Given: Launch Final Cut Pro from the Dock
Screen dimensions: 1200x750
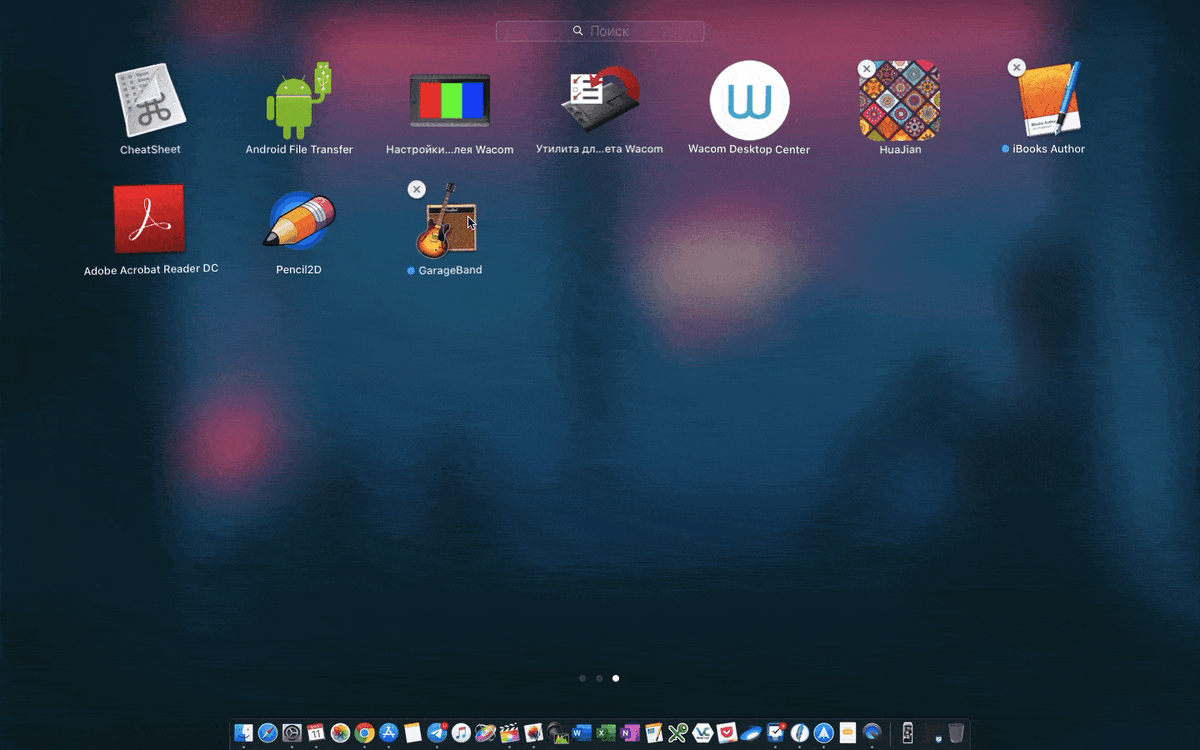Looking at the screenshot, I should (x=509, y=733).
